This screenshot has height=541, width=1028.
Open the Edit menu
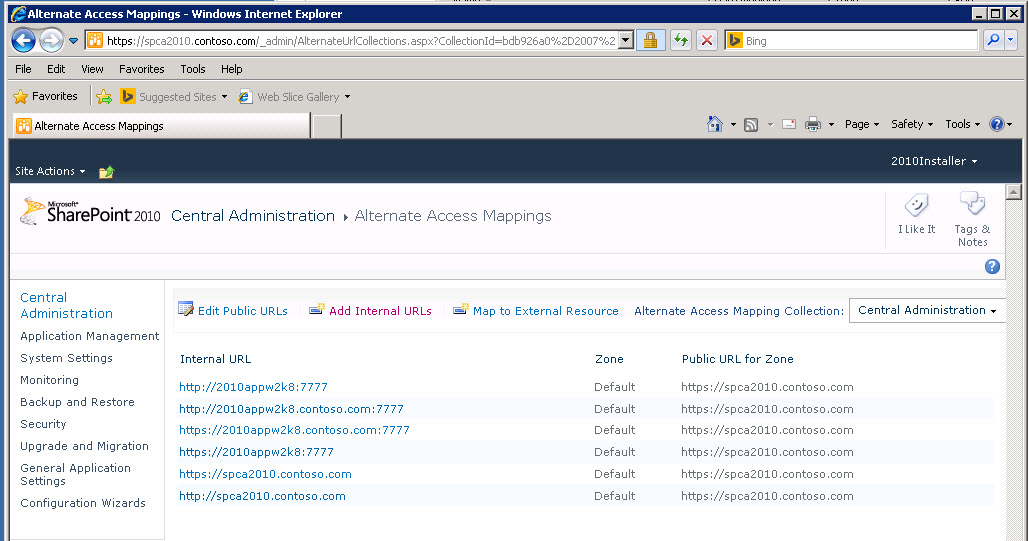point(56,69)
